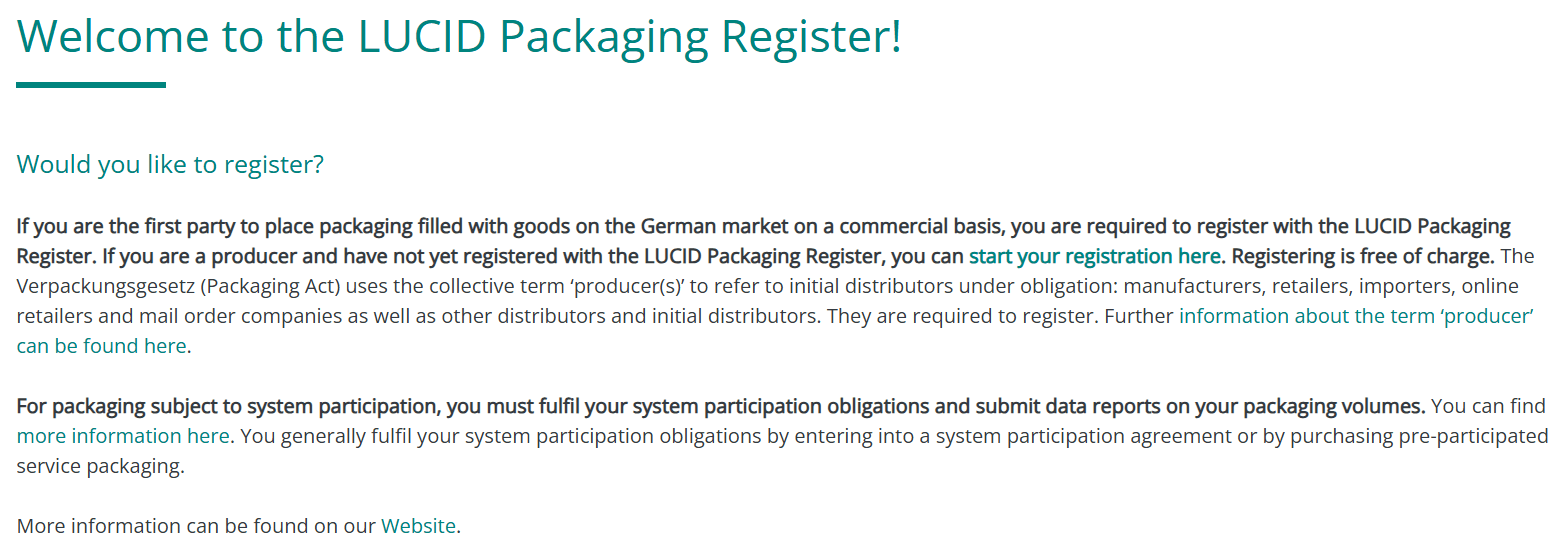The image size is (1564, 549).
Task: Click the teal underline bar beneath the title
Action: (91, 85)
